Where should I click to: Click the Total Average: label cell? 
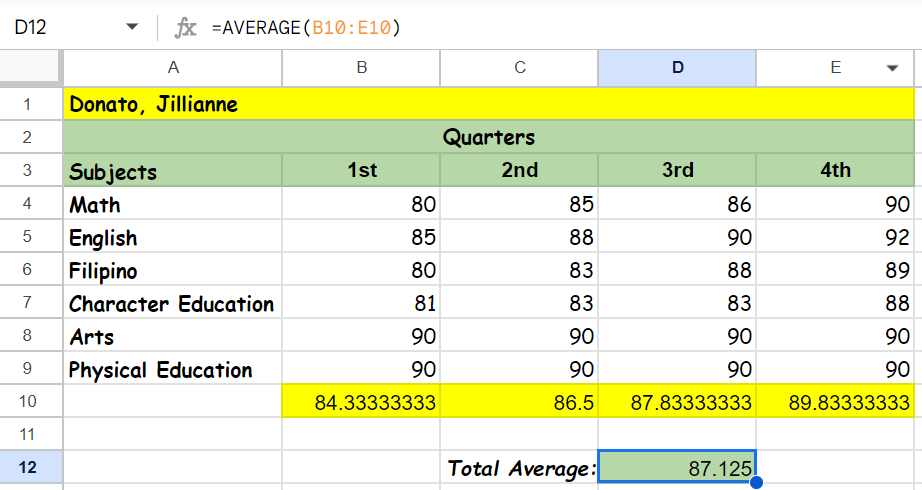pos(519,467)
